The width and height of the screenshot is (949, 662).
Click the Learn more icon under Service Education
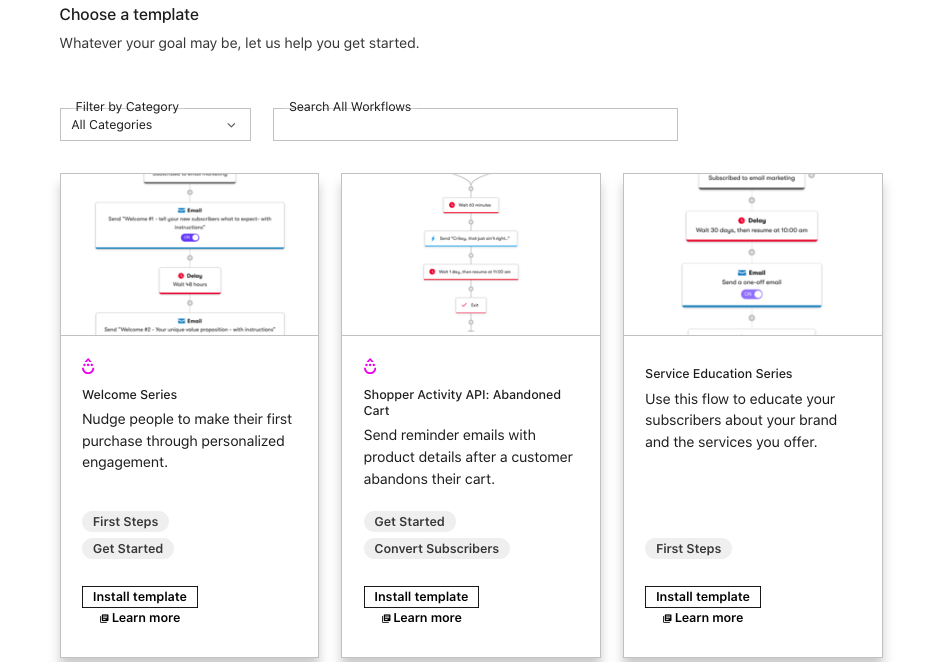pos(667,619)
